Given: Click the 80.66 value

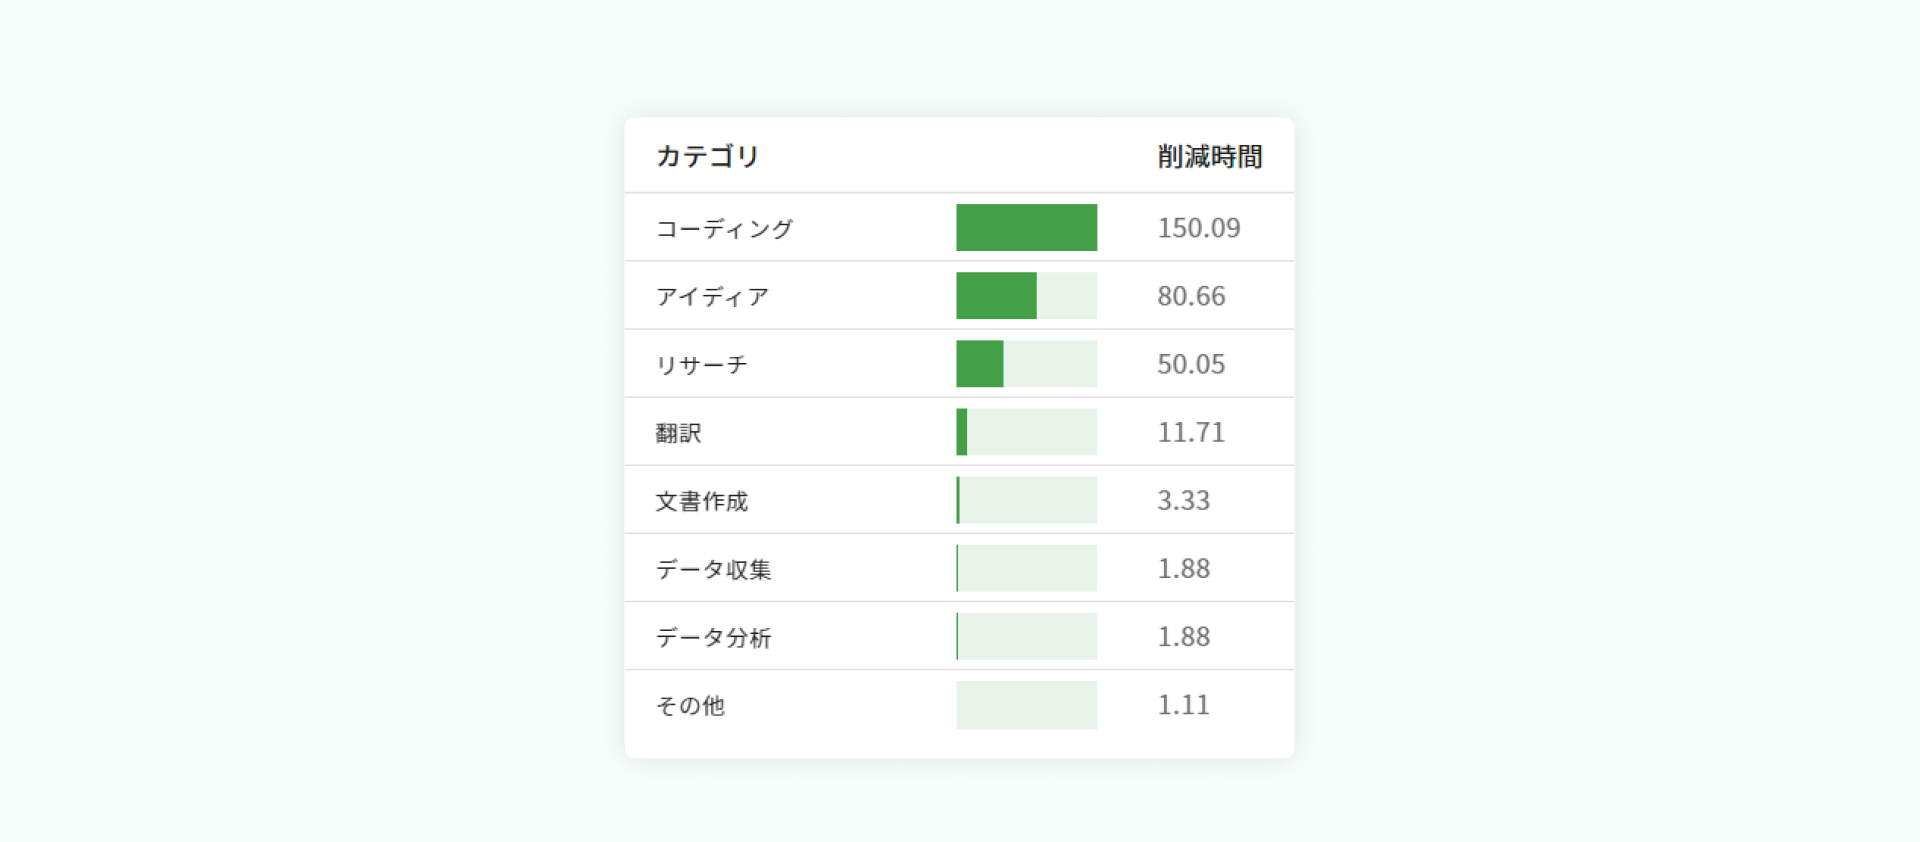Looking at the screenshot, I should (1191, 296).
